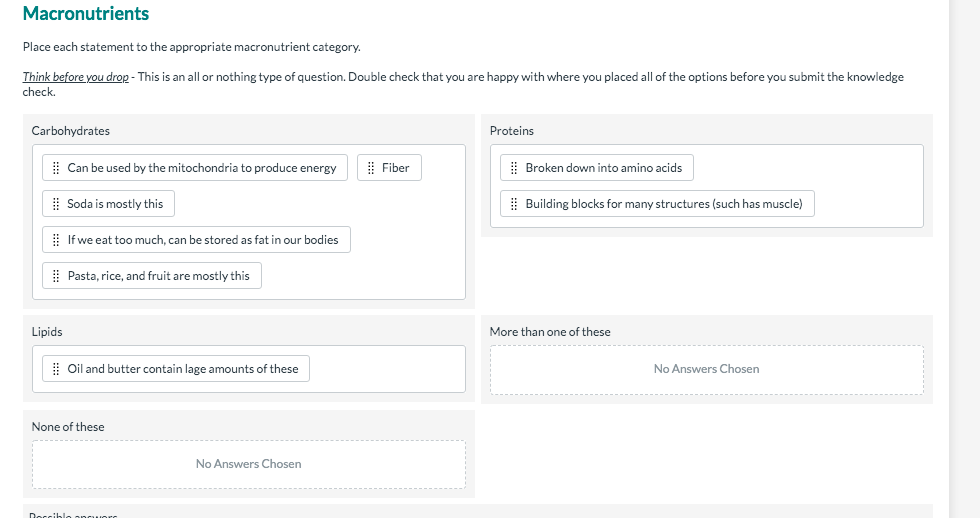The height and width of the screenshot is (518, 980).
Task: Click the "Place each statement" instruction text
Action: point(192,47)
